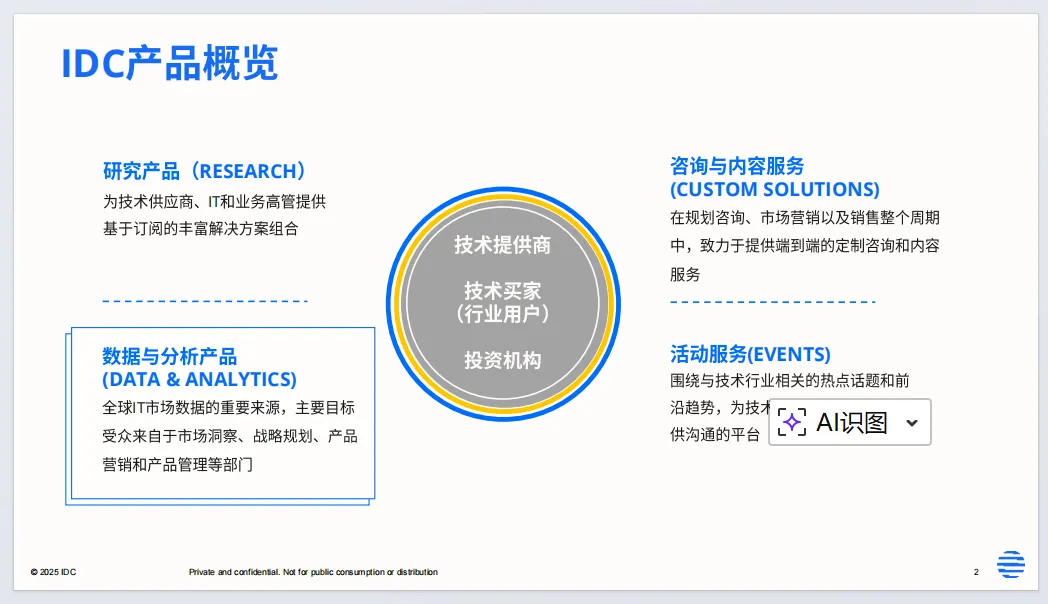
Task: Click 技术提供商 in the circle
Action: tap(503, 245)
